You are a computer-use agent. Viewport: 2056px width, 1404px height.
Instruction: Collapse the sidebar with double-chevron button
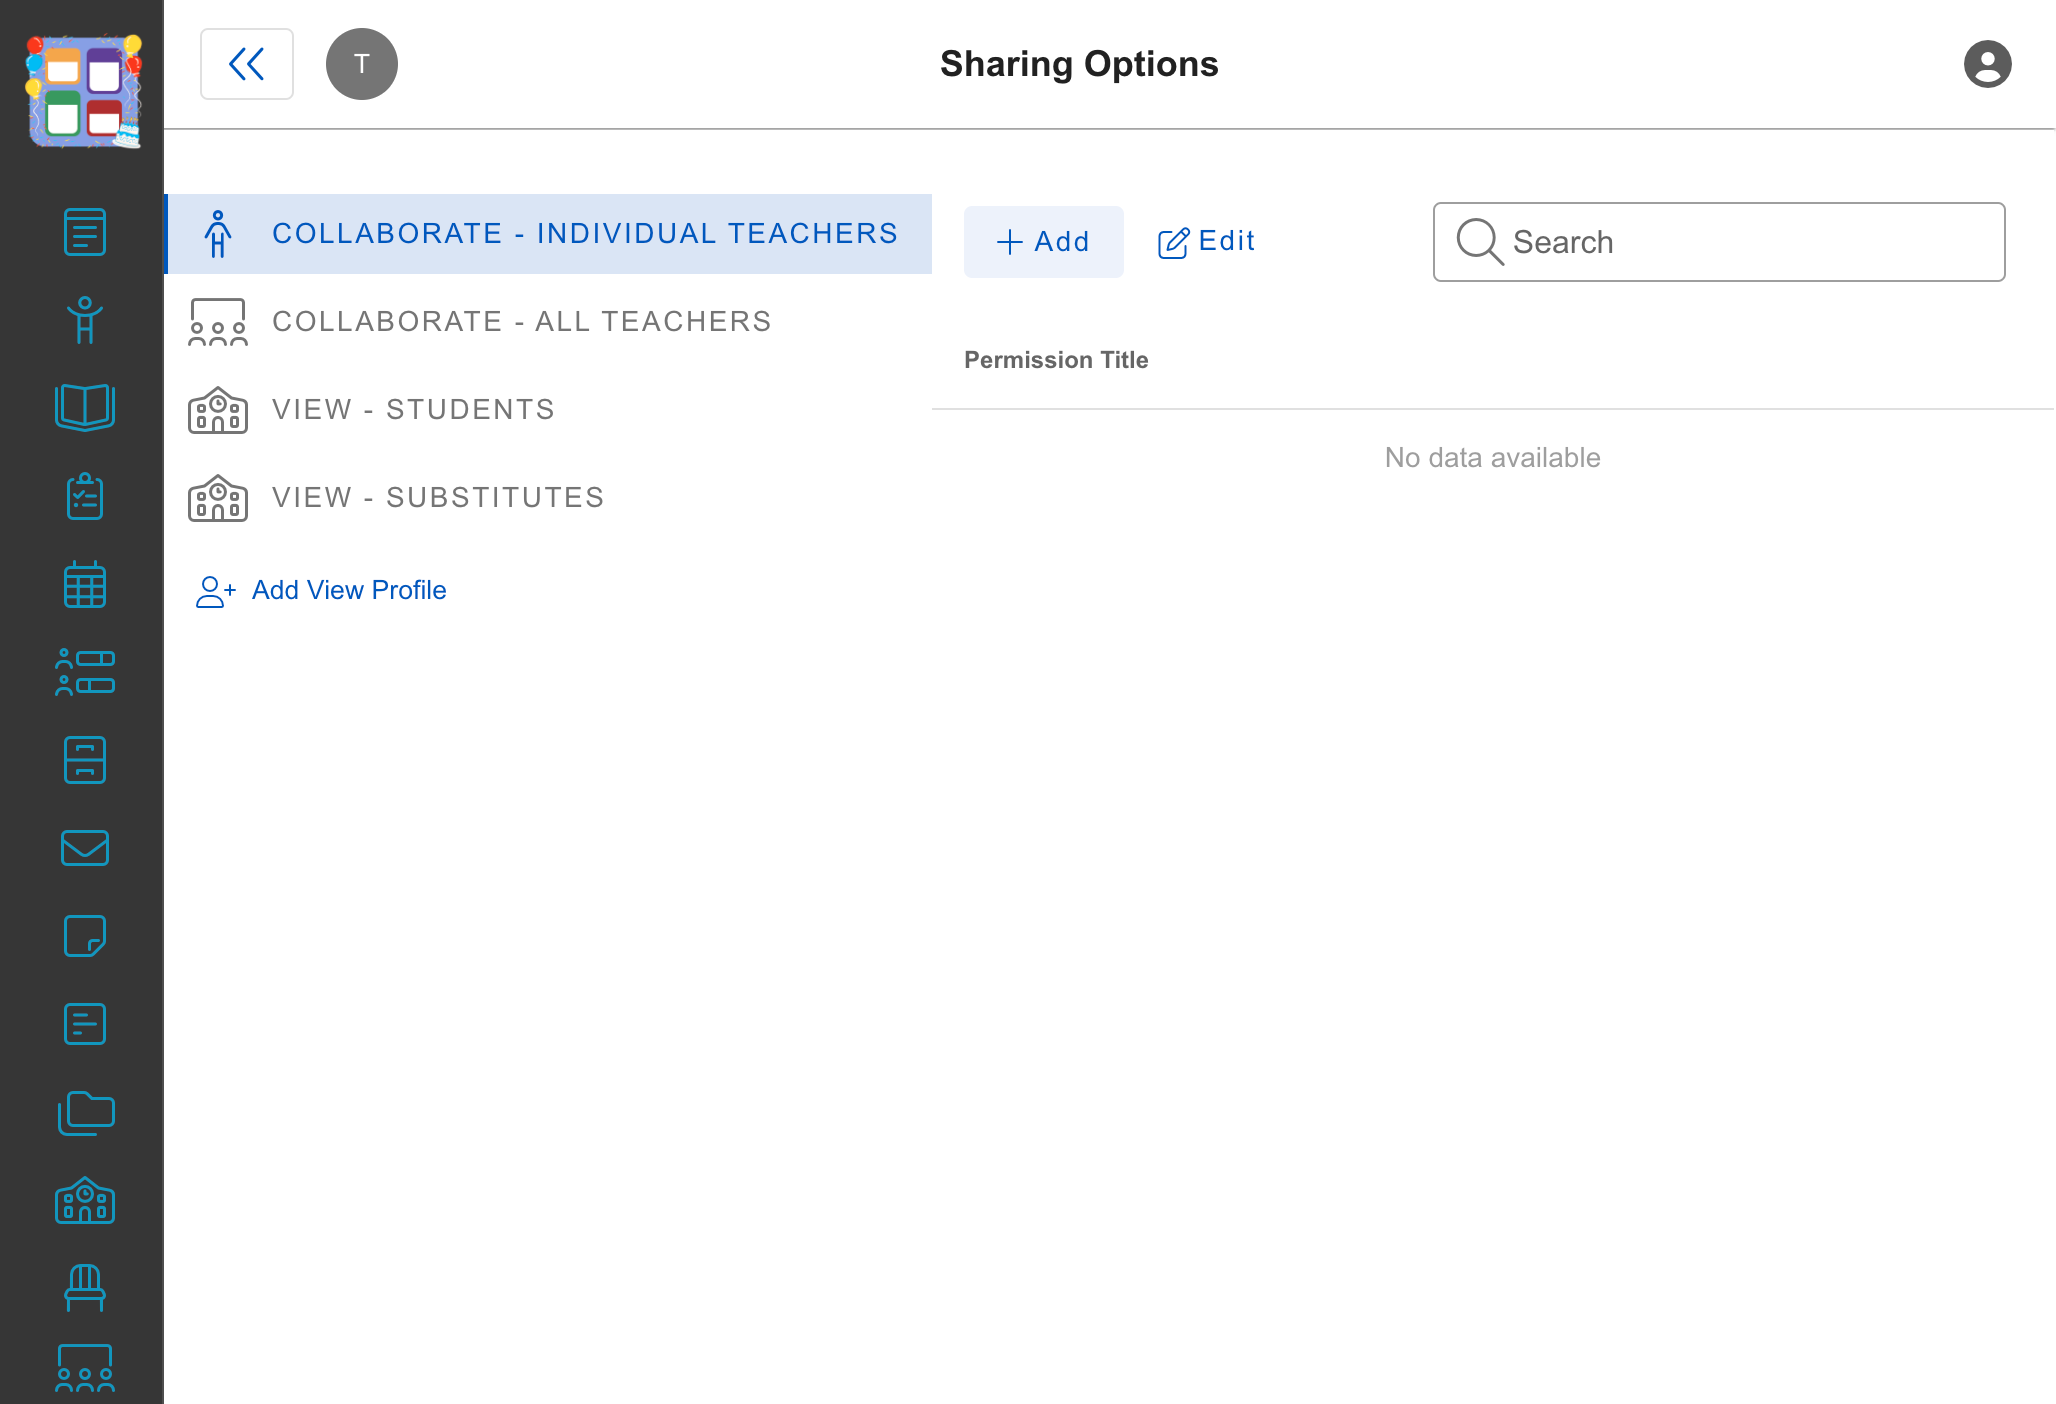247,64
